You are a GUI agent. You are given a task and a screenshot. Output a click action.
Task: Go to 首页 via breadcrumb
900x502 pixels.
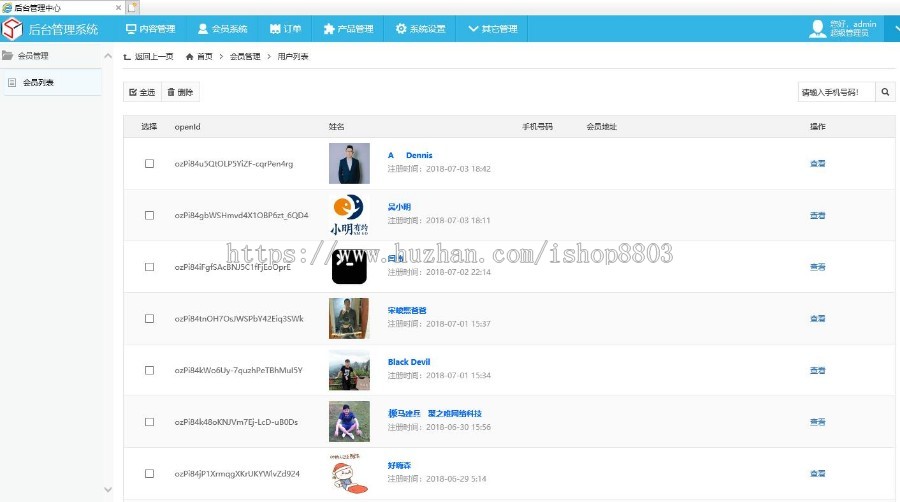point(199,56)
